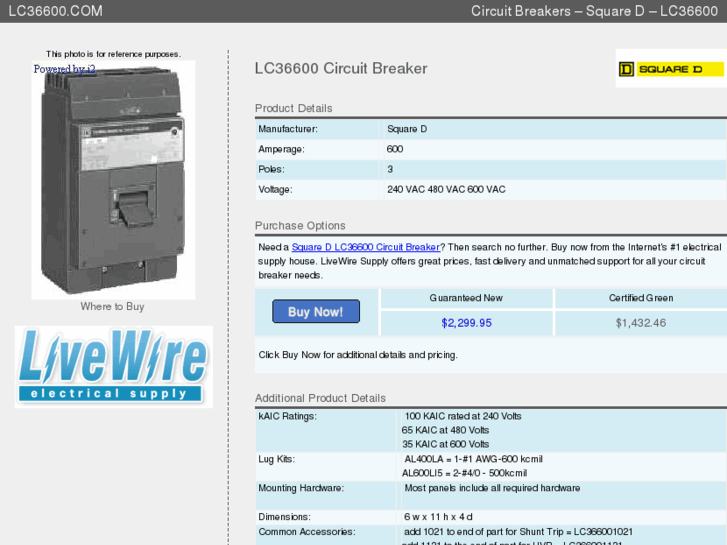This screenshot has width=727, height=545.
Task: Click the Amperage value 600
Action: click(x=395, y=149)
